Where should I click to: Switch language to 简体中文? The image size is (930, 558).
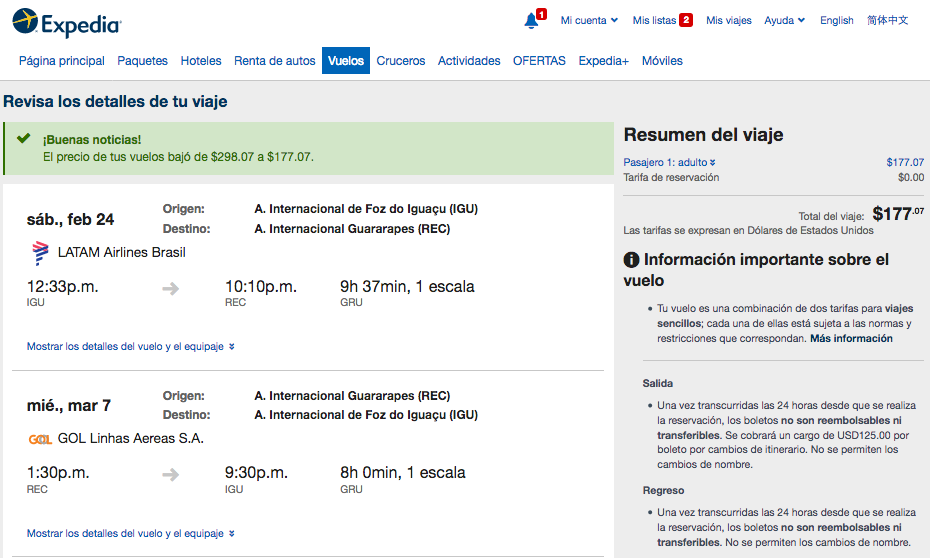pos(887,20)
